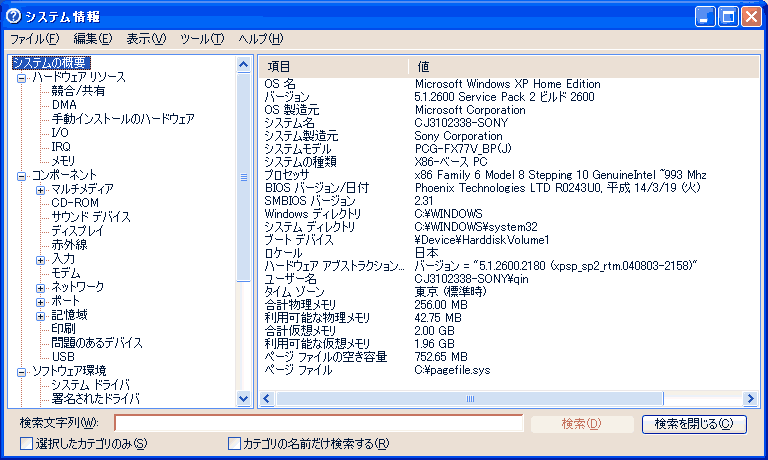The width and height of the screenshot is (768, 460).
Task: Select サウンド デバイス in the tree
Action: [x=91, y=217]
